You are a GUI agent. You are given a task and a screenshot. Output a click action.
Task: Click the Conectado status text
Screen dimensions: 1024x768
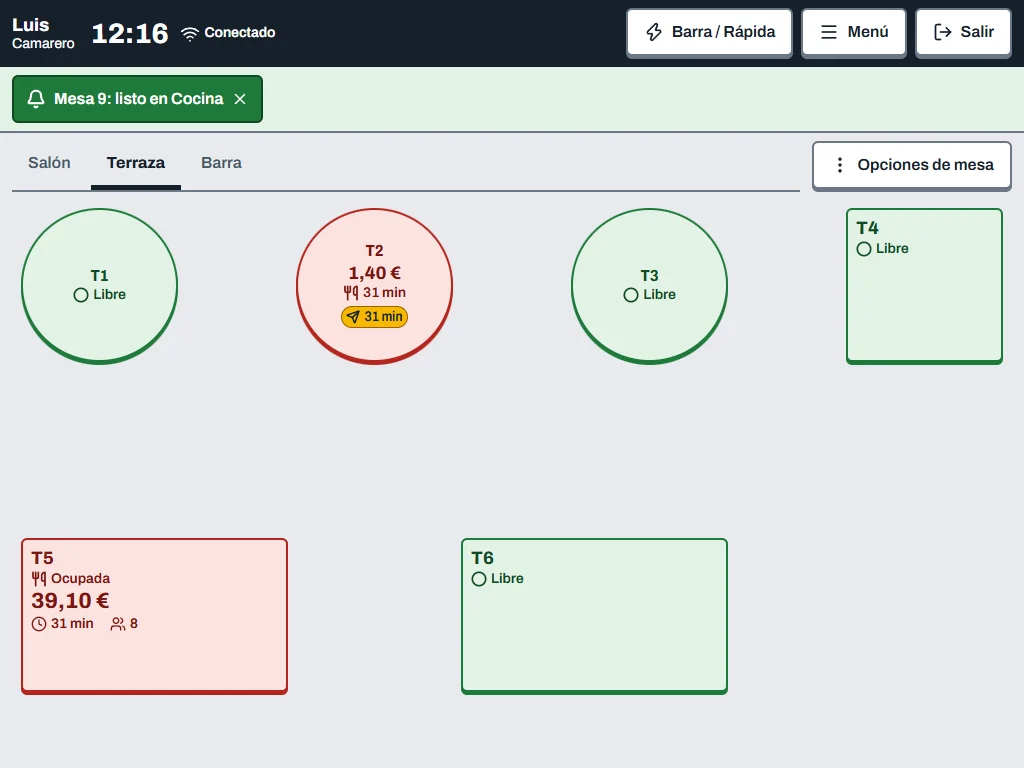[240, 33]
